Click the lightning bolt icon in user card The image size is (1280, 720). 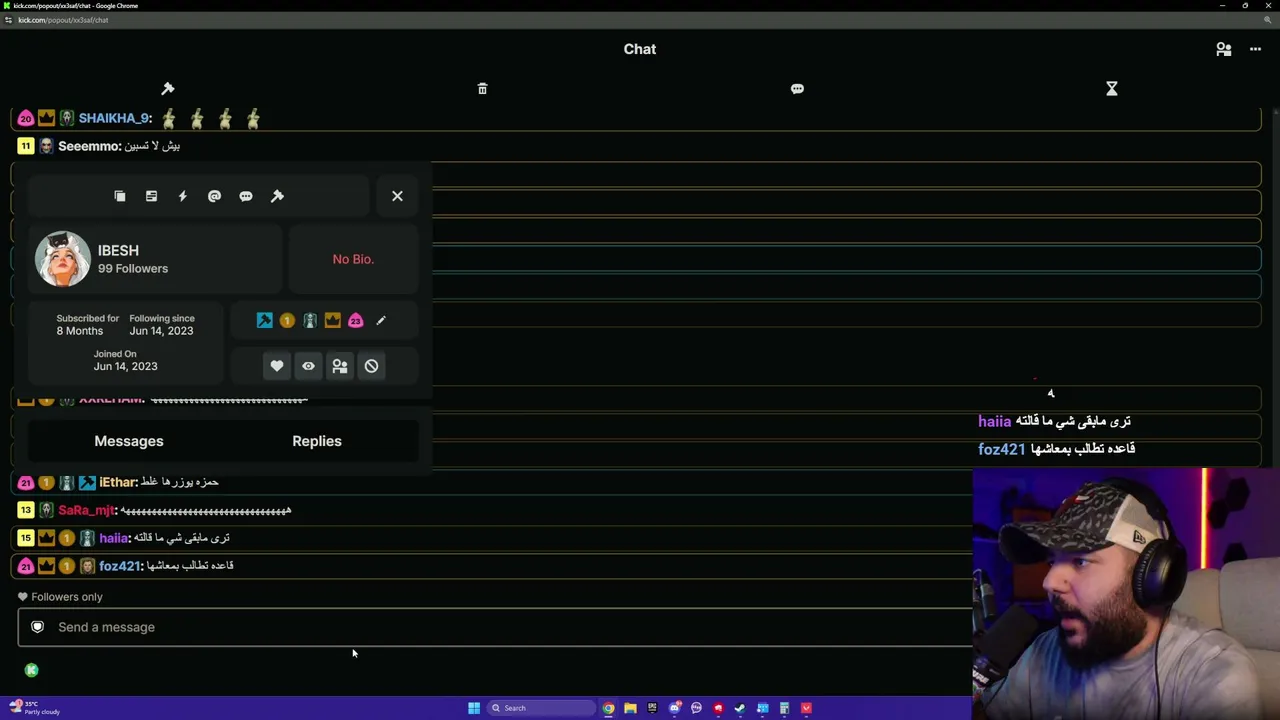pos(182,196)
